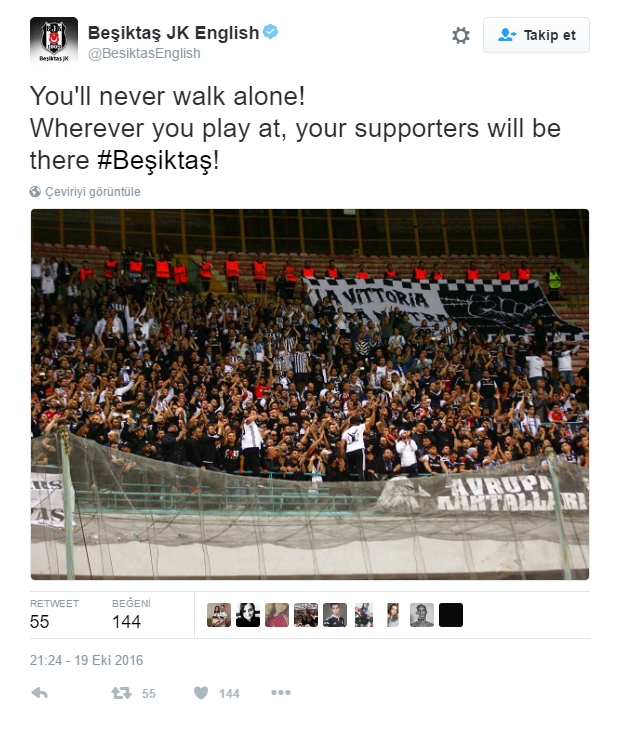Toggle the heart like icon
The image size is (618, 729).
[200, 693]
